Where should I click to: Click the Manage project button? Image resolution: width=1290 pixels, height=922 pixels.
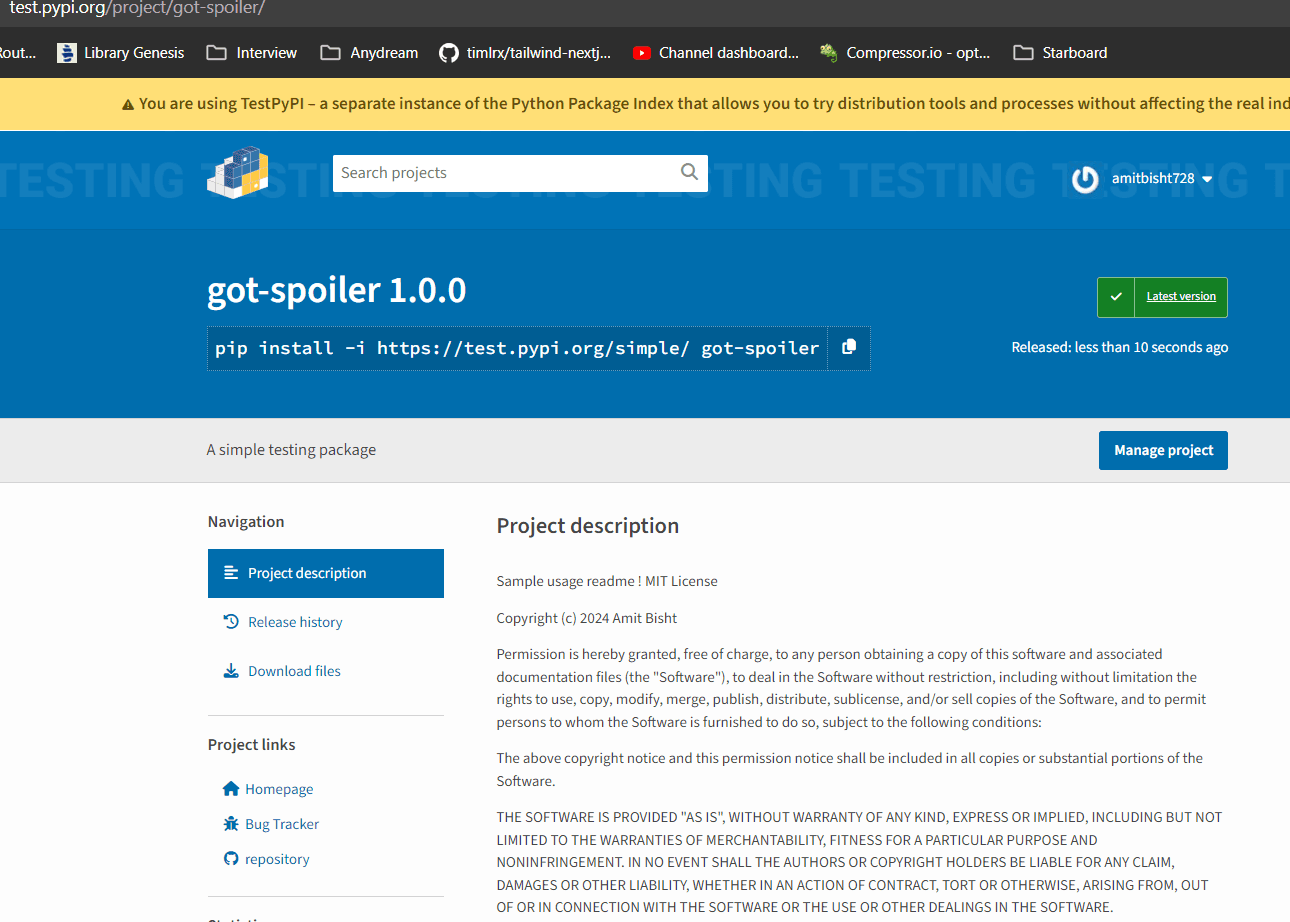1163,450
